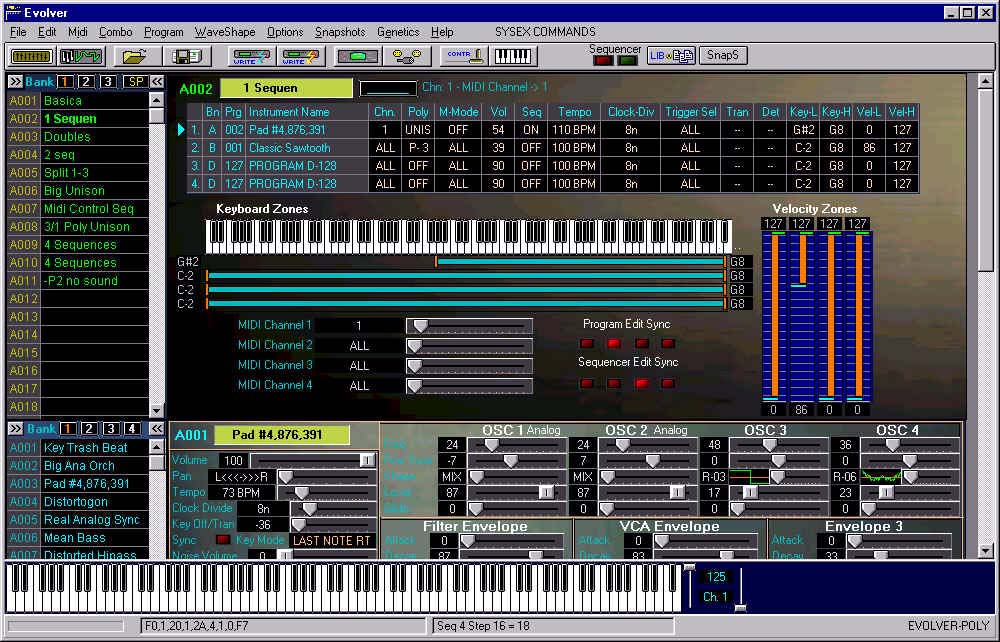Expand combo Bank list with >> arrow
The width and height of the screenshot is (1000, 642).
(x=15, y=82)
